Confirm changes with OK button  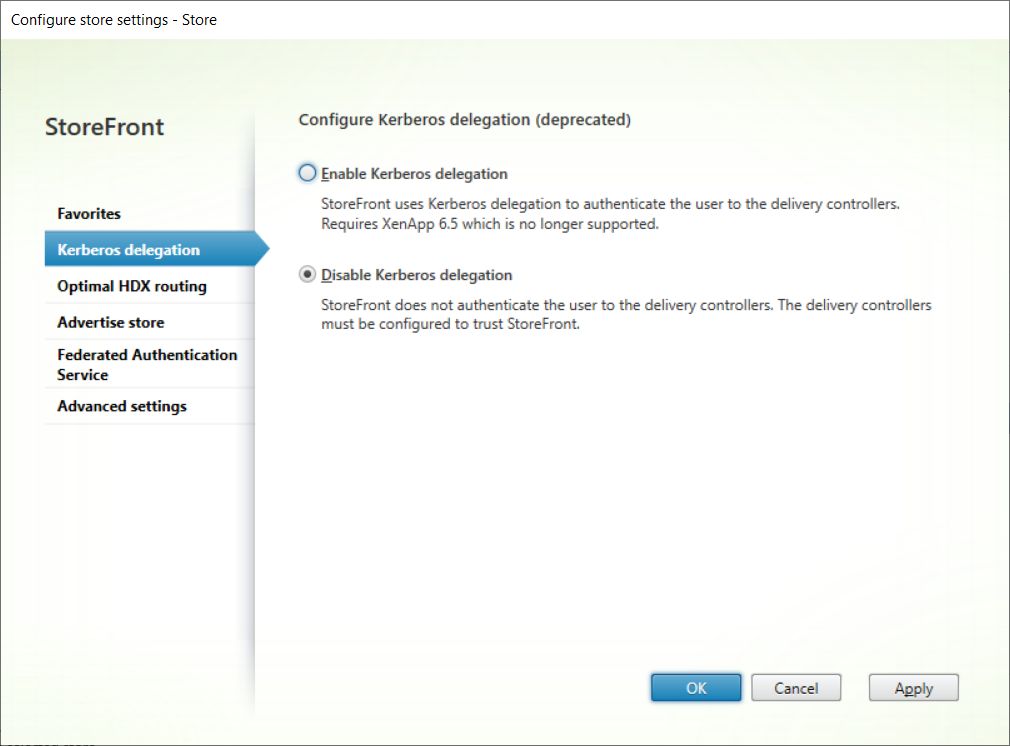[696, 687]
